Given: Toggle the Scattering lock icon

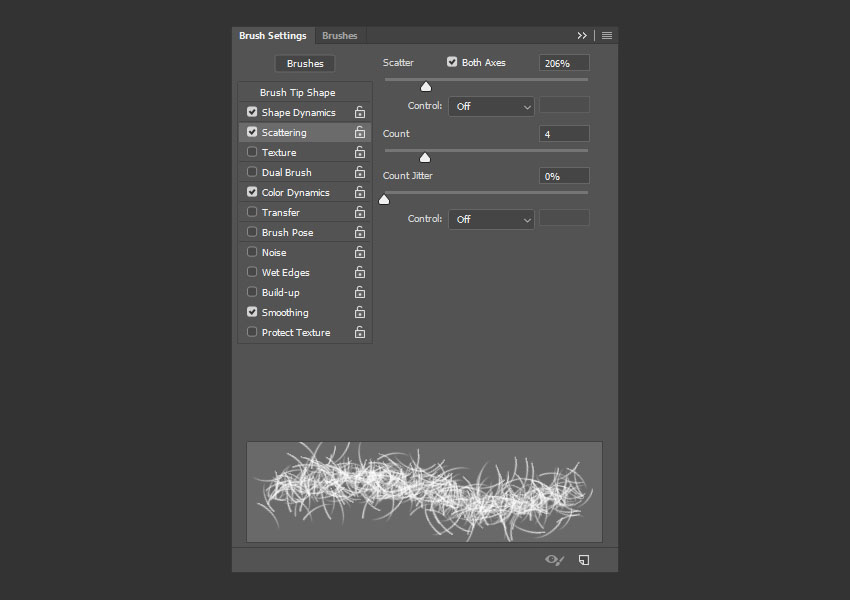Looking at the screenshot, I should (360, 132).
